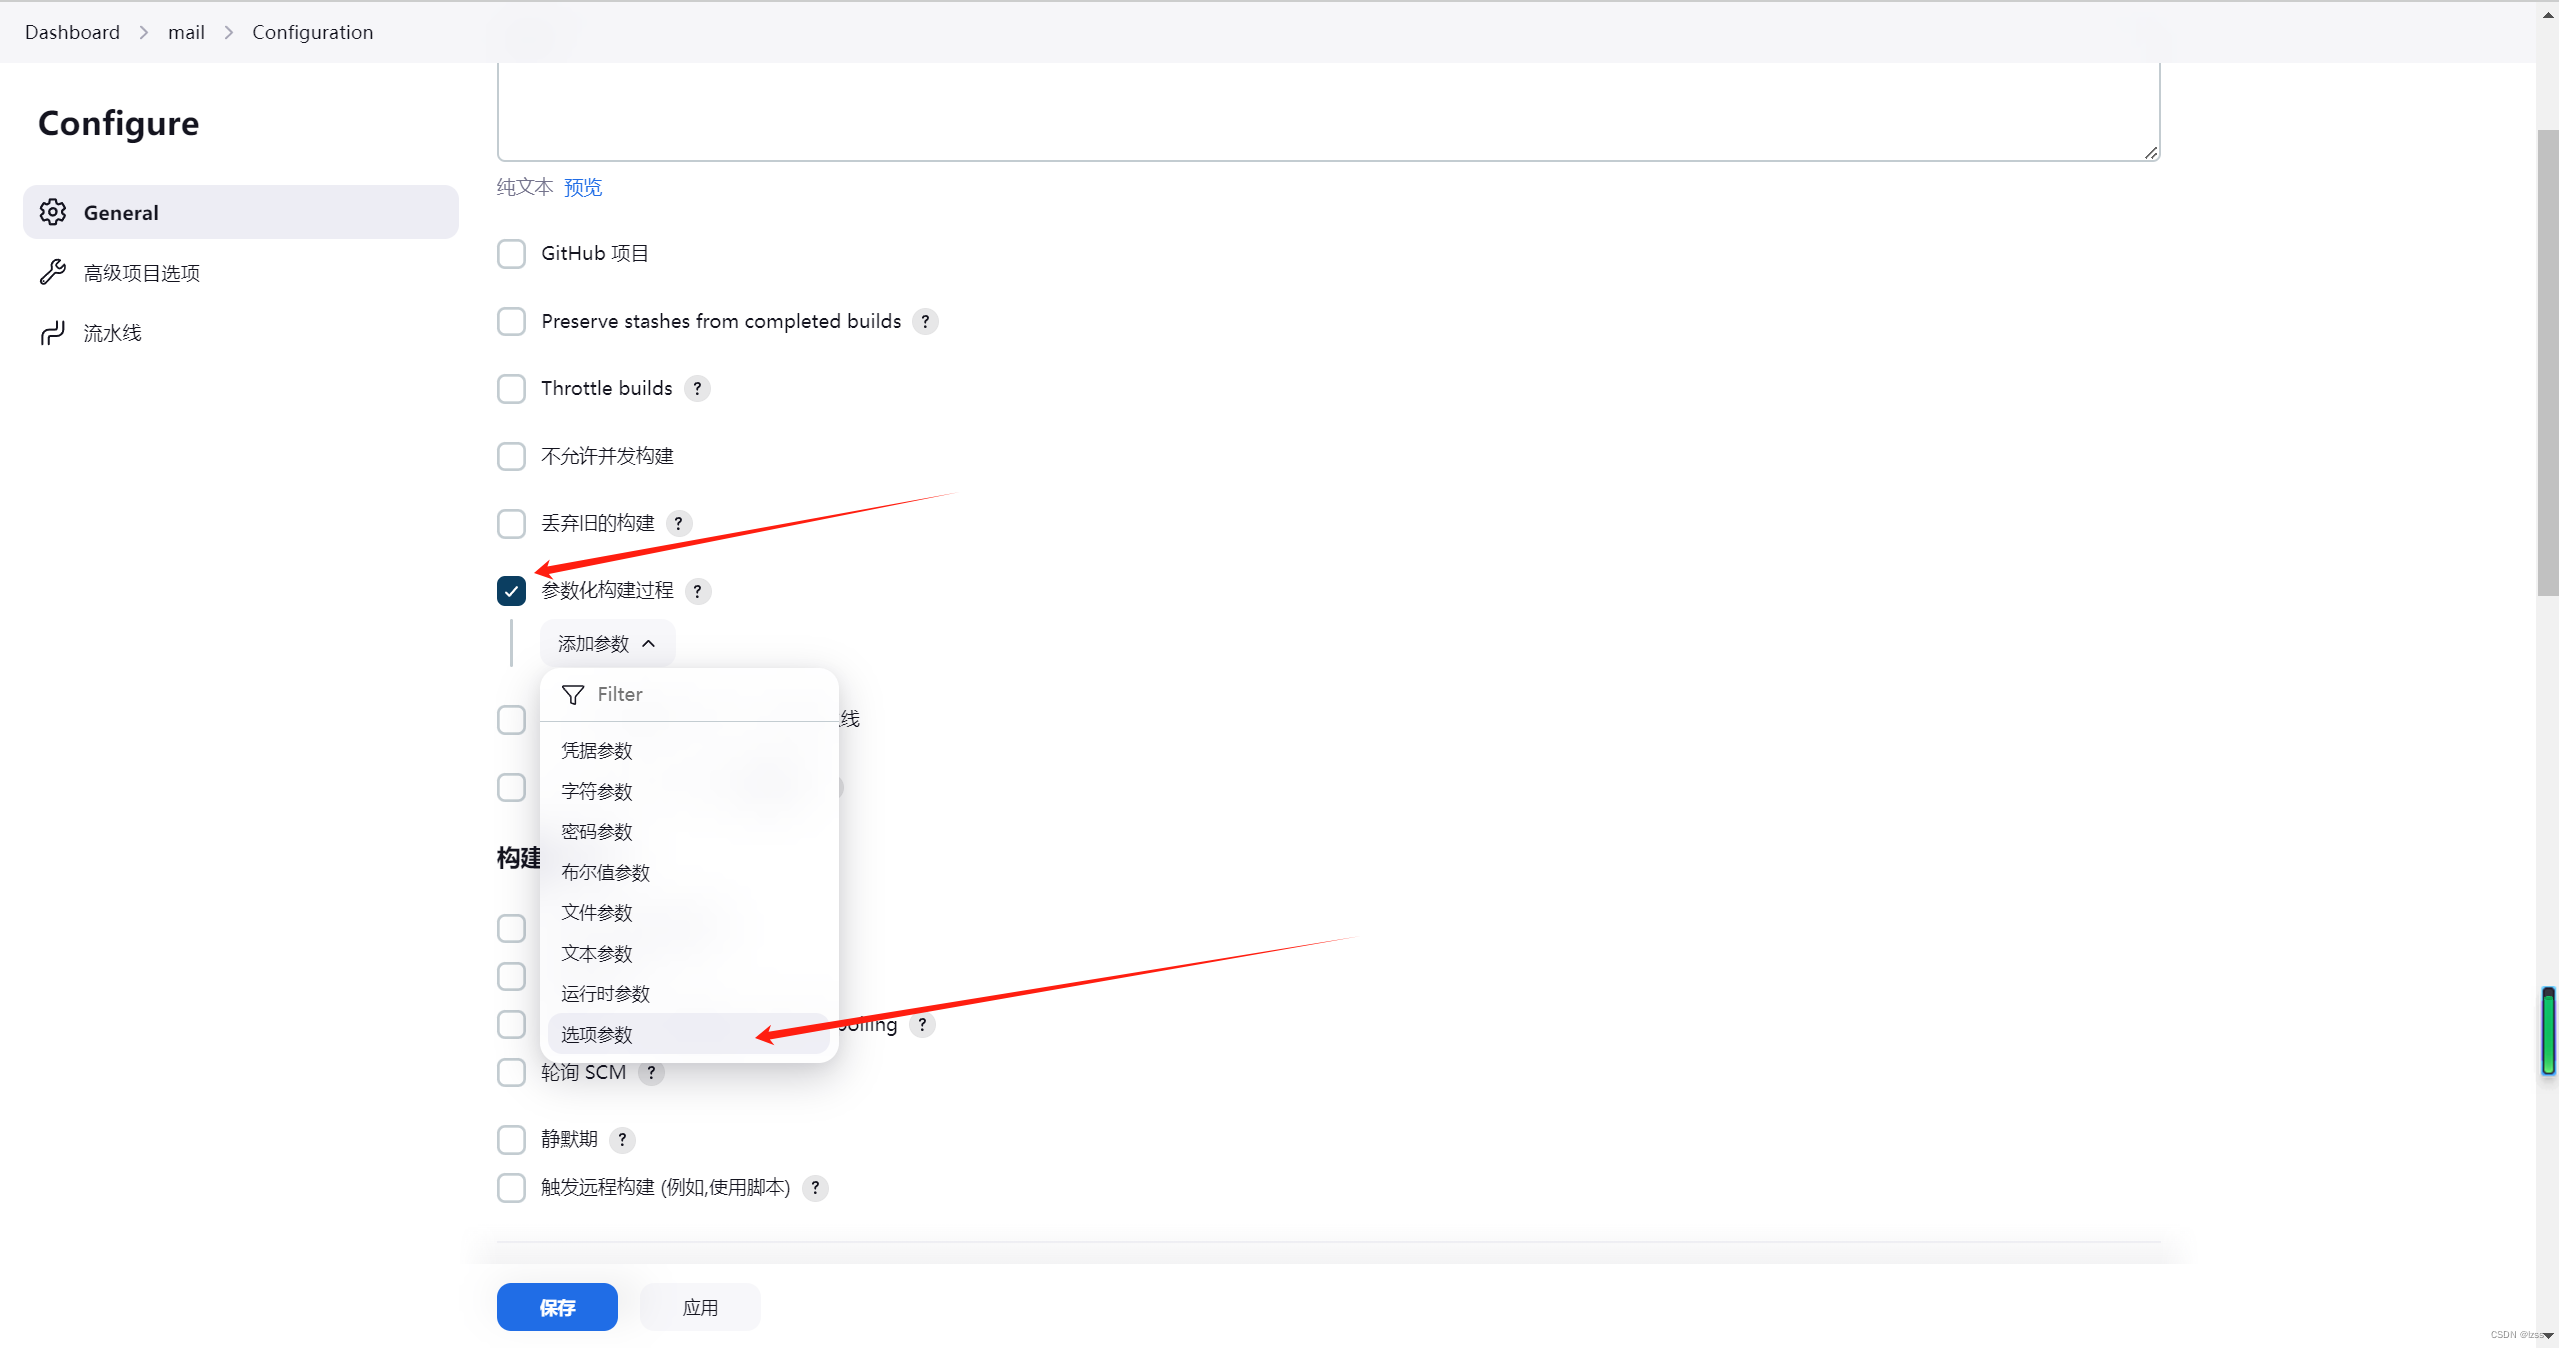The image size is (2559, 1348).
Task: Uncheck the 参数化构建过程 checkbox
Action: coord(511,591)
